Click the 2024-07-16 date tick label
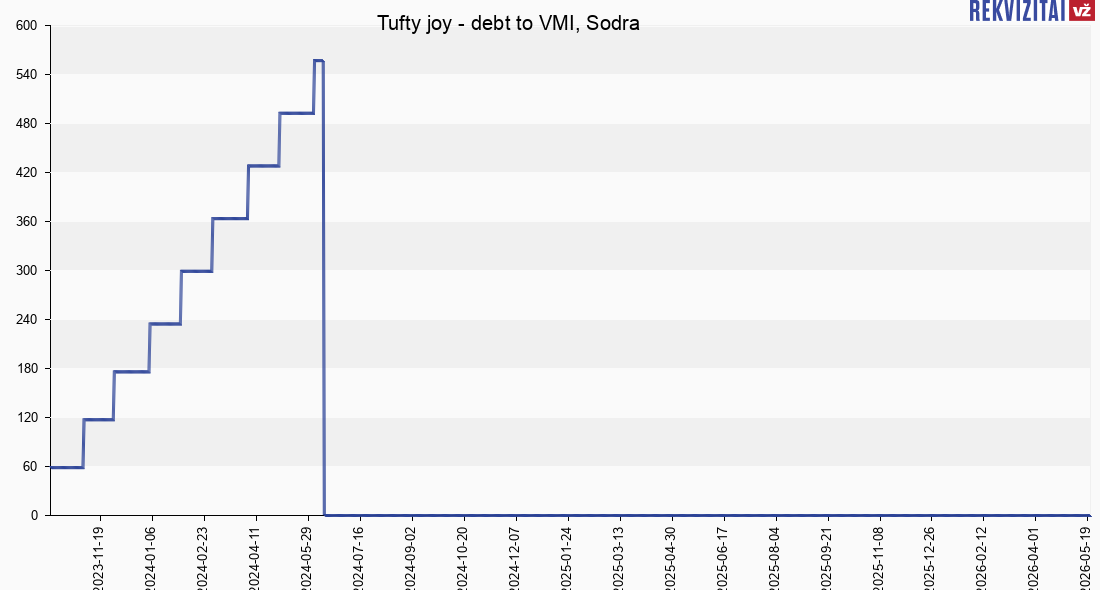The width and height of the screenshot is (1100, 590). coord(359,558)
